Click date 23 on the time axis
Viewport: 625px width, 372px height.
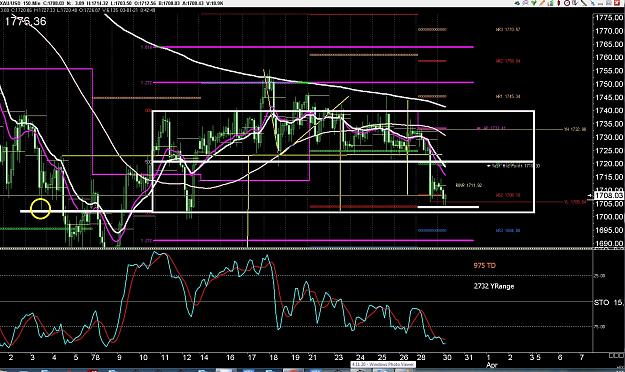pos(338,357)
